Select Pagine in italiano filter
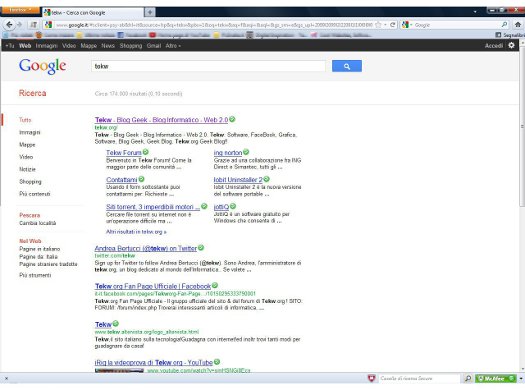This screenshot has width=525, height=390. point(40,249)
